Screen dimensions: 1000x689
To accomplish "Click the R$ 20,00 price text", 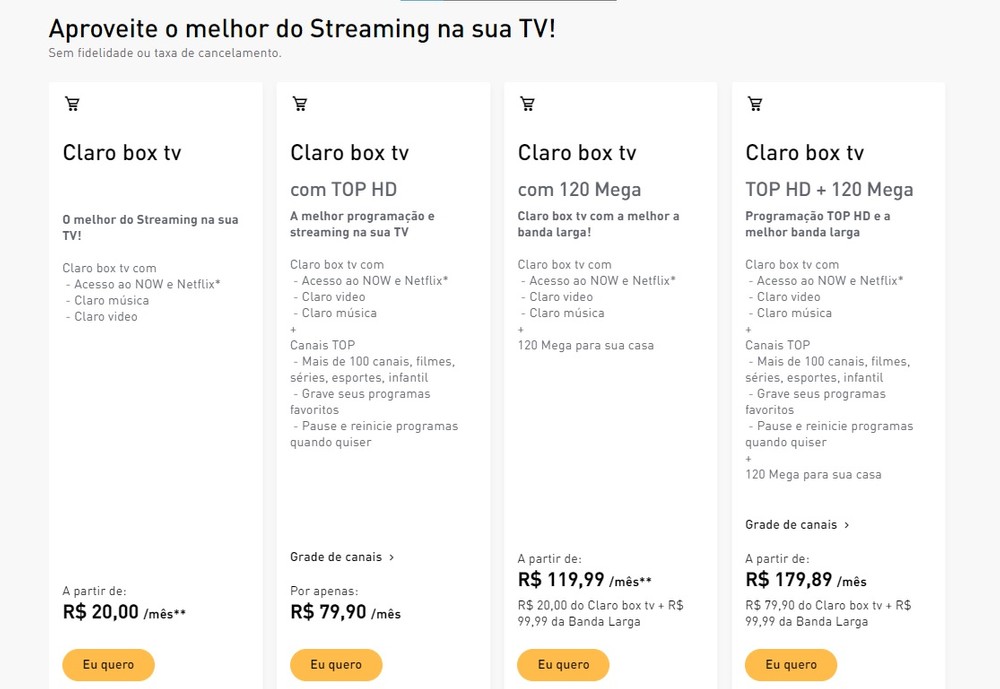I will [100, 612].
